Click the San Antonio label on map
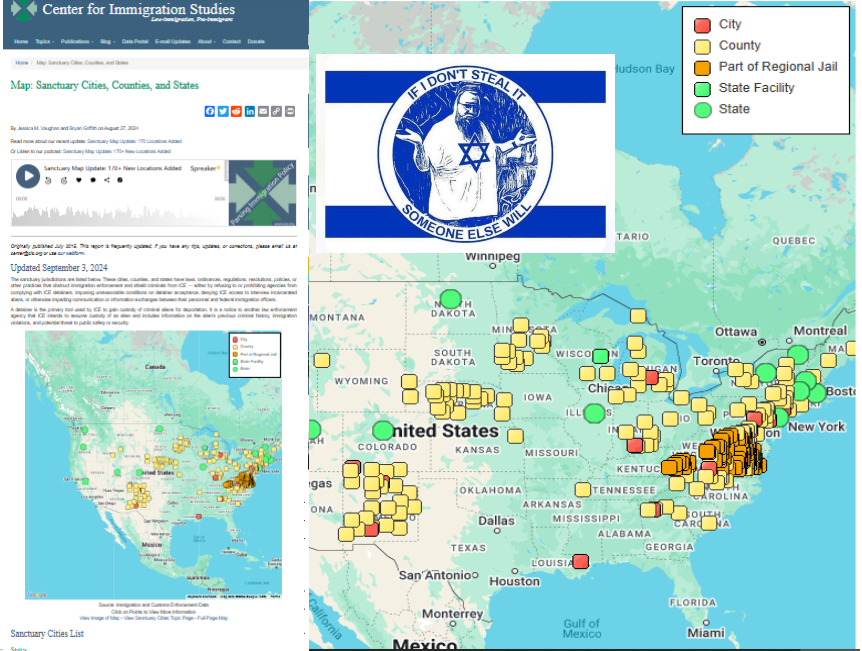The width and height of the screenshot is (862, 651). coord(435,575)
